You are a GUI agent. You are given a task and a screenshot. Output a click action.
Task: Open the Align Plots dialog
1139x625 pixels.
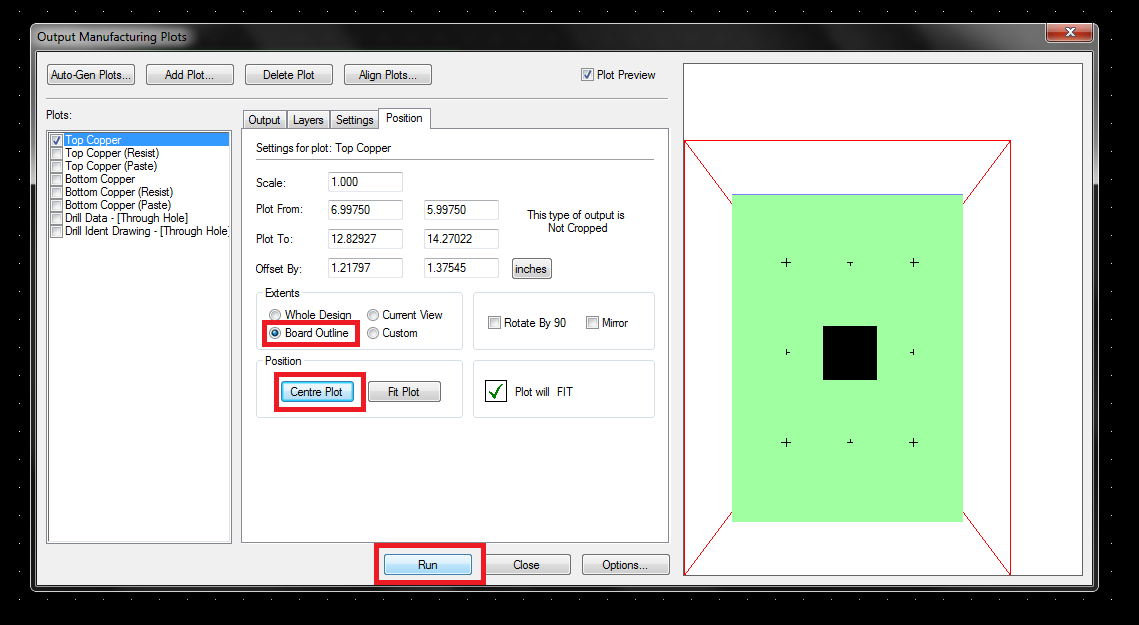[x=387, y=74]
